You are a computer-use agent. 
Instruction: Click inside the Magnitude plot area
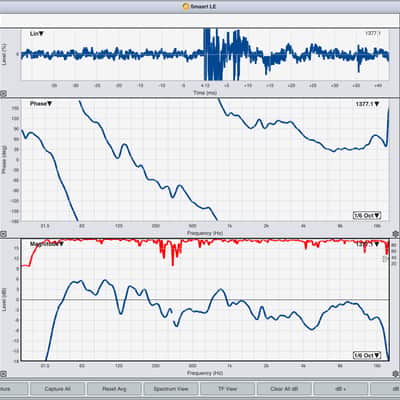point(205,300)
